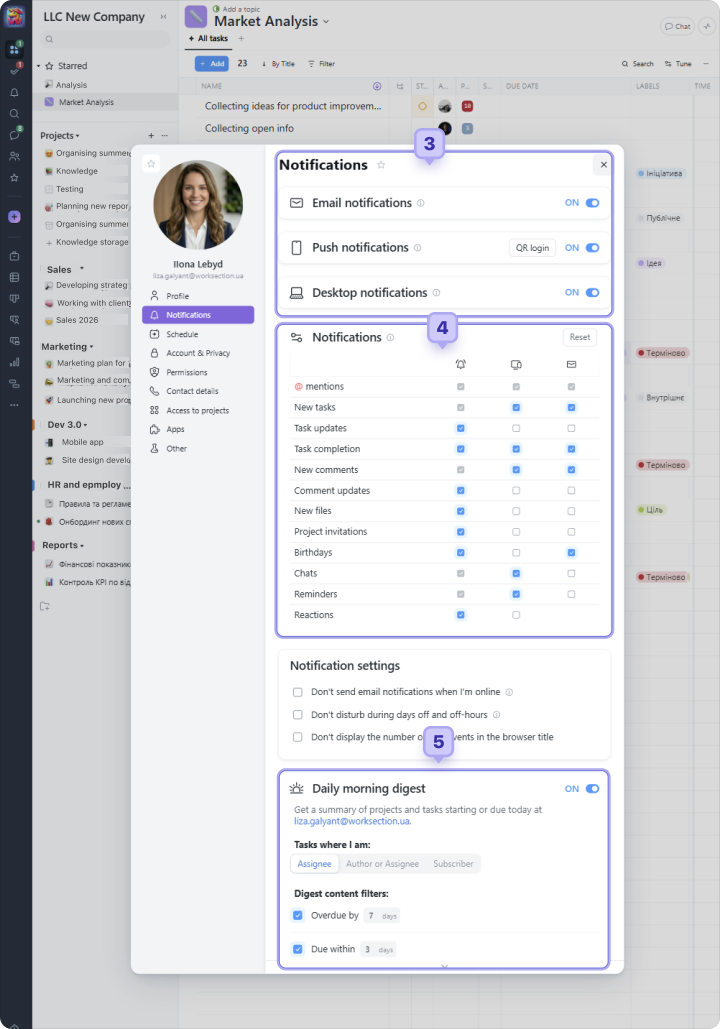Expand the Market Analysis title dropdown
This screenshot has height=1029, width=720.
pos(326,22)
